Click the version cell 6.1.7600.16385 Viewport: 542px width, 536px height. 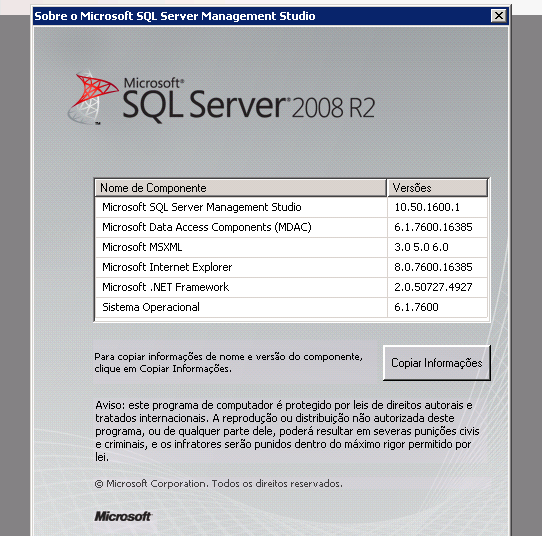[433, 227]
